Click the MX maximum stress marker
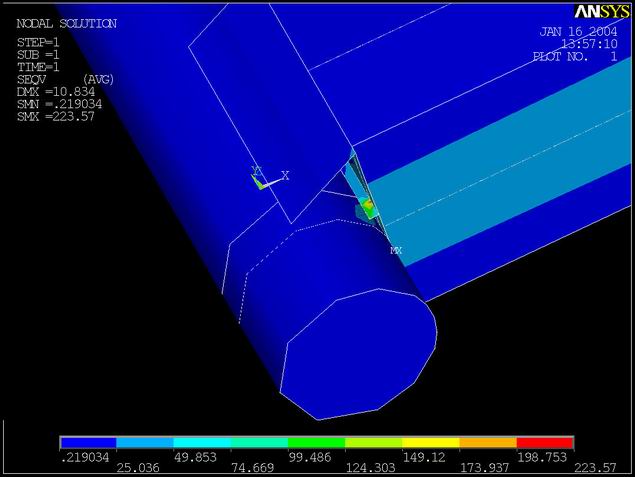635x477 pixels. (396, 251)
